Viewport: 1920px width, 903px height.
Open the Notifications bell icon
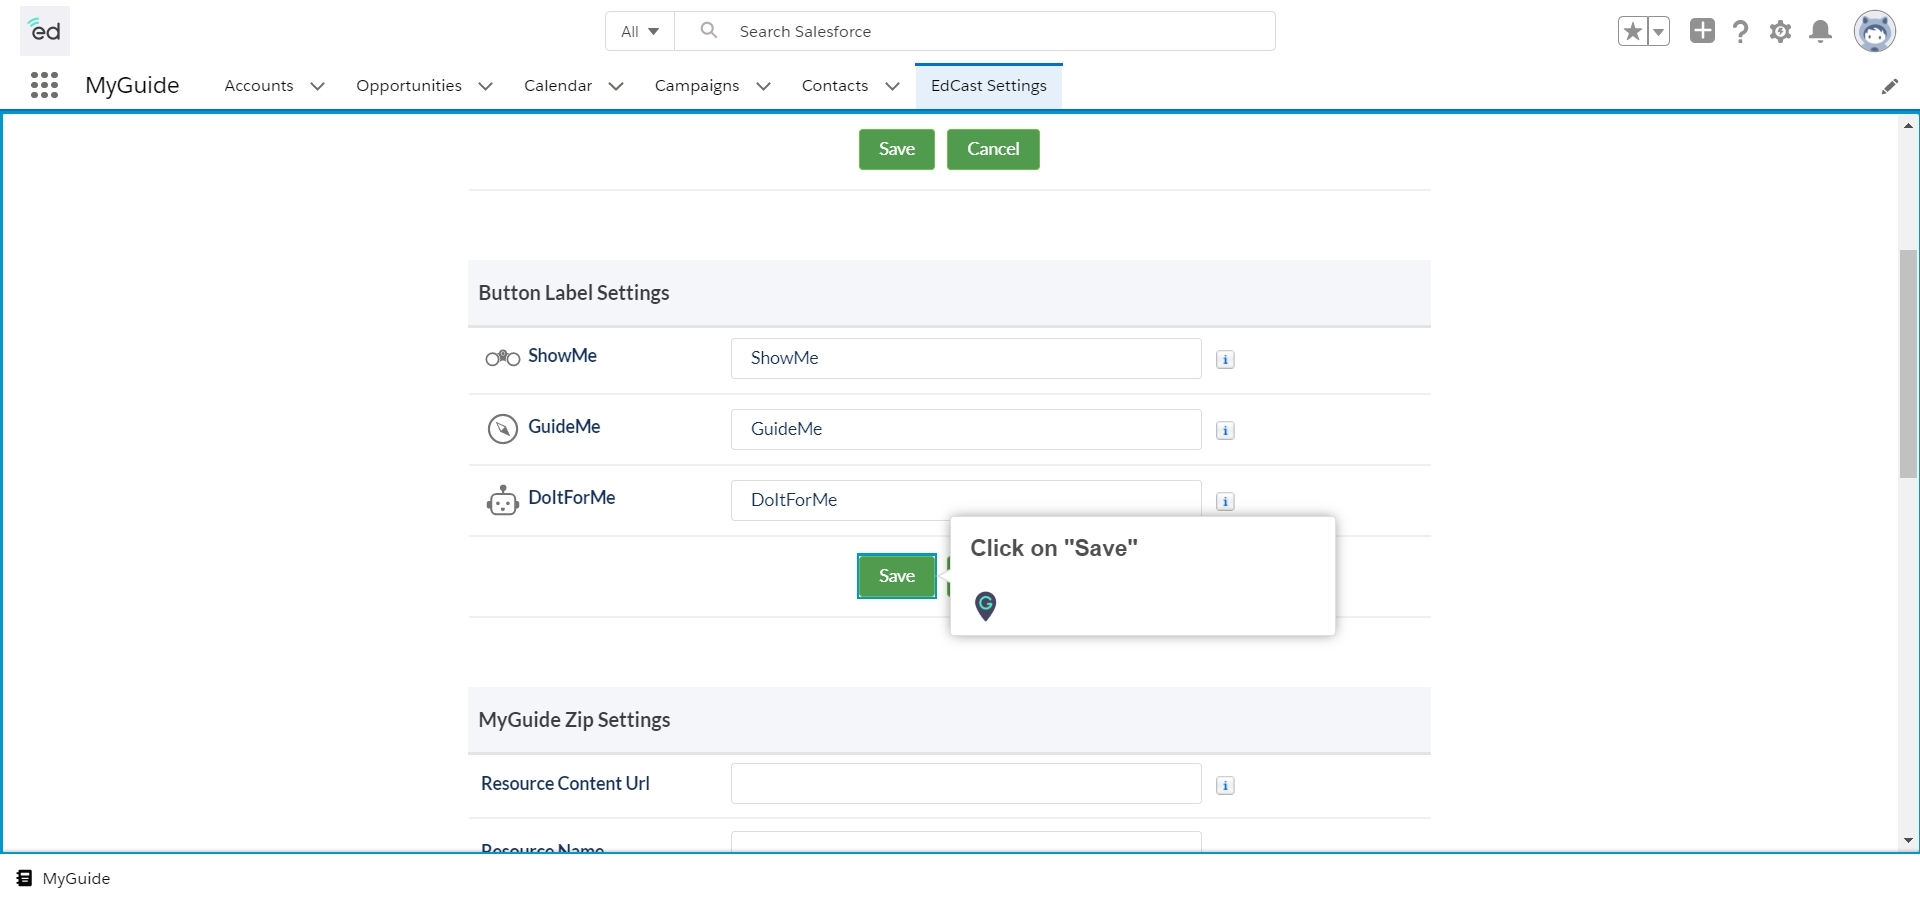[x=1821, y=31]
